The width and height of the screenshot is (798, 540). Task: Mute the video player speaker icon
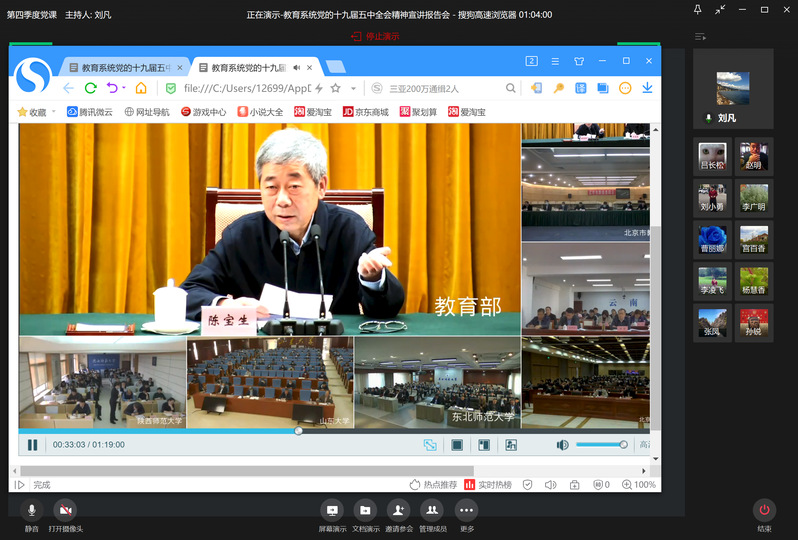562,445
